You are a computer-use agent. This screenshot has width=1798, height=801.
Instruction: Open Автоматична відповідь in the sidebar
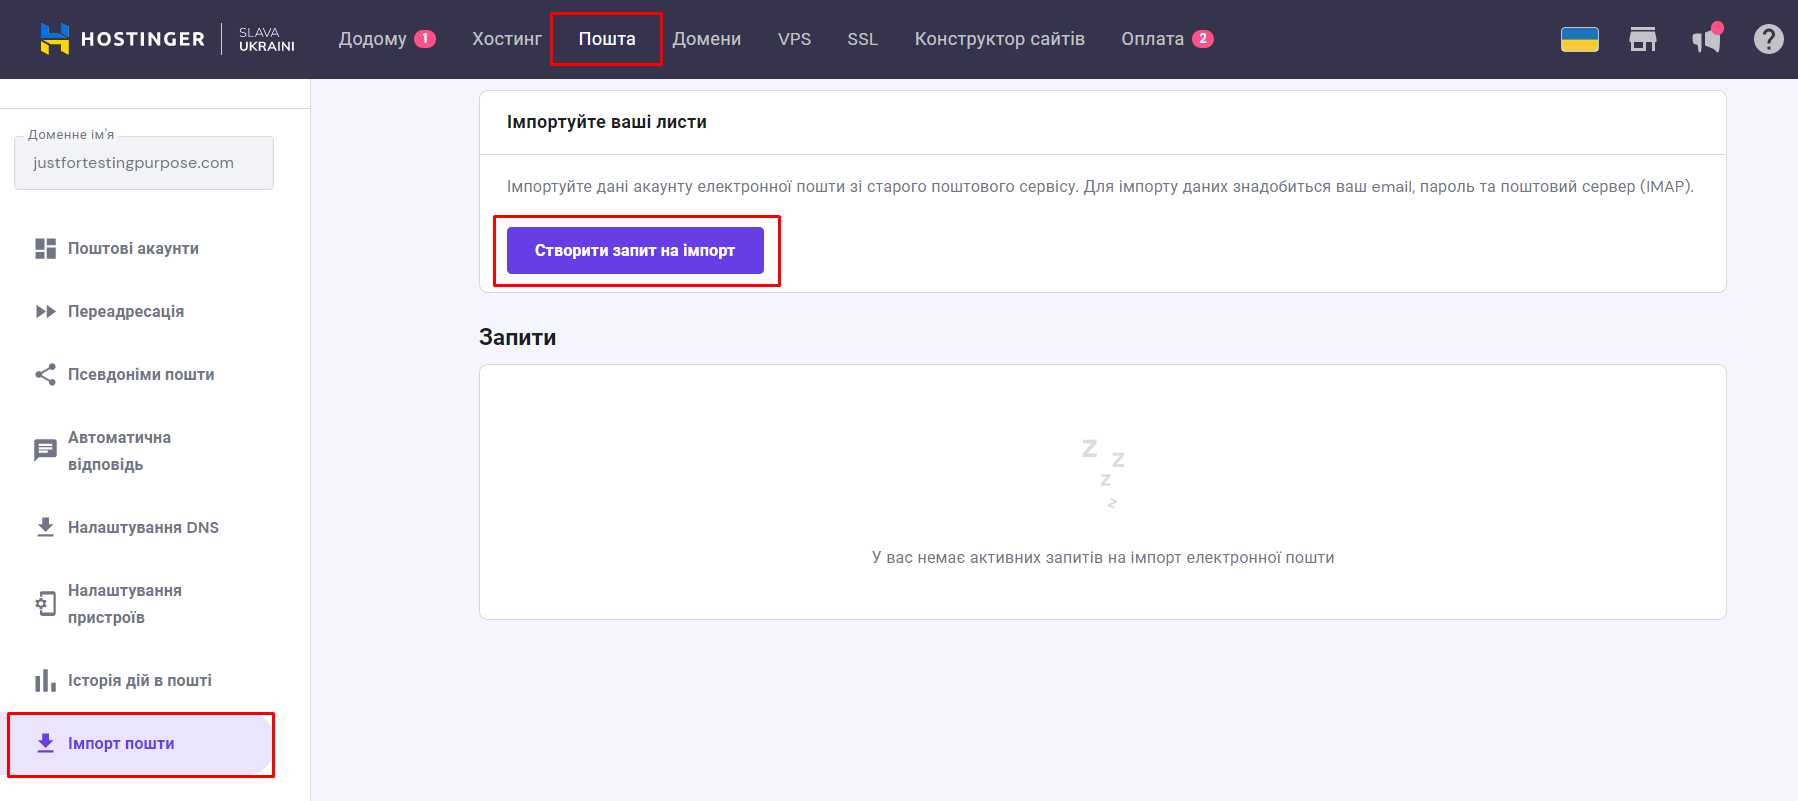(x=120, y=451)
